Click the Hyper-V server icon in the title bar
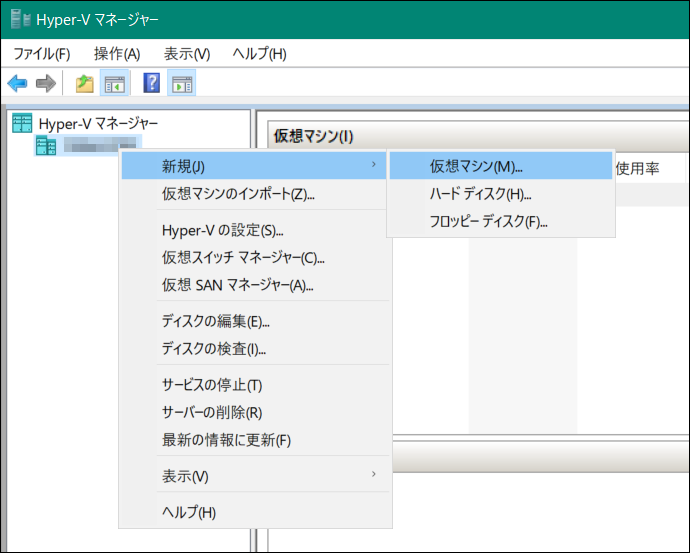690x553 pixels. click(x=20, y=19)
